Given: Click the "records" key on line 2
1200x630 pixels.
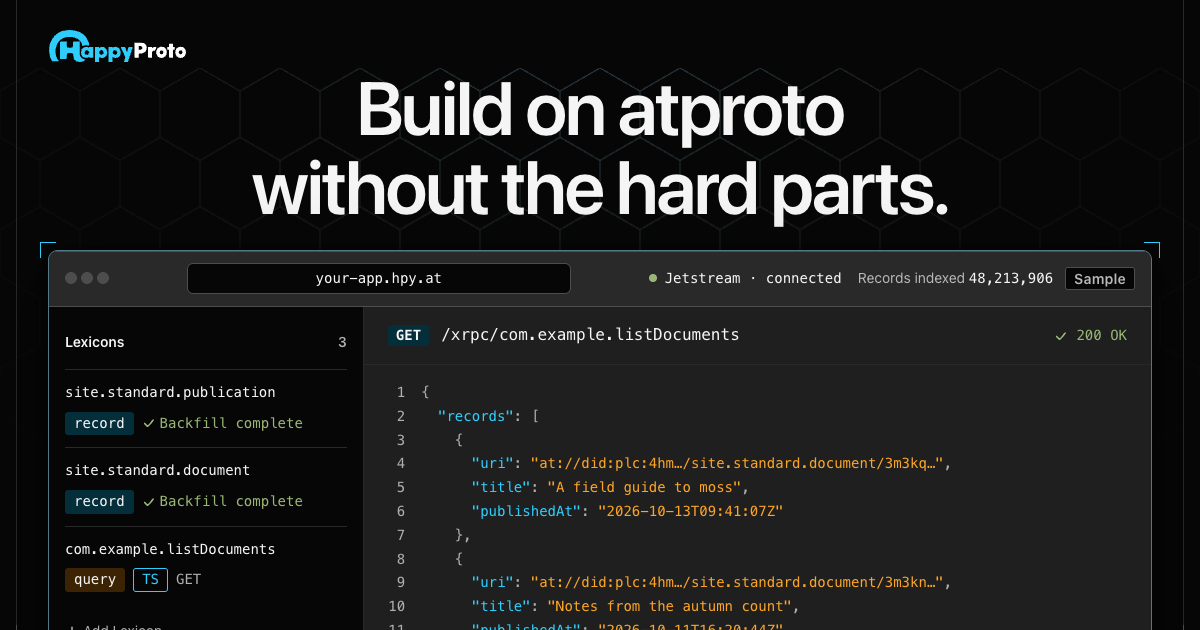Looking at the screenshot, I should (476, 416).
